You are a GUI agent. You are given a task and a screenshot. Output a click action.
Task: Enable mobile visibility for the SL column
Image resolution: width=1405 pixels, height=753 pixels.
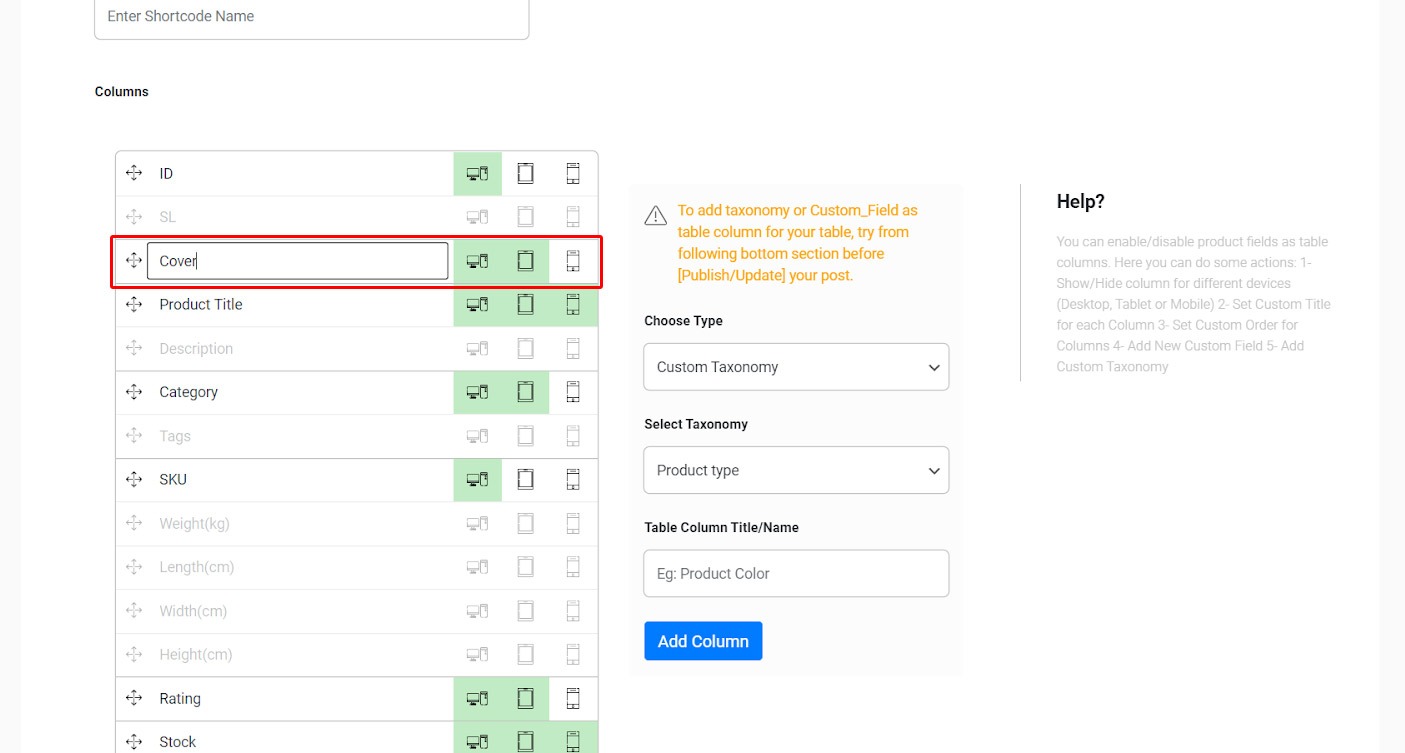573,217
